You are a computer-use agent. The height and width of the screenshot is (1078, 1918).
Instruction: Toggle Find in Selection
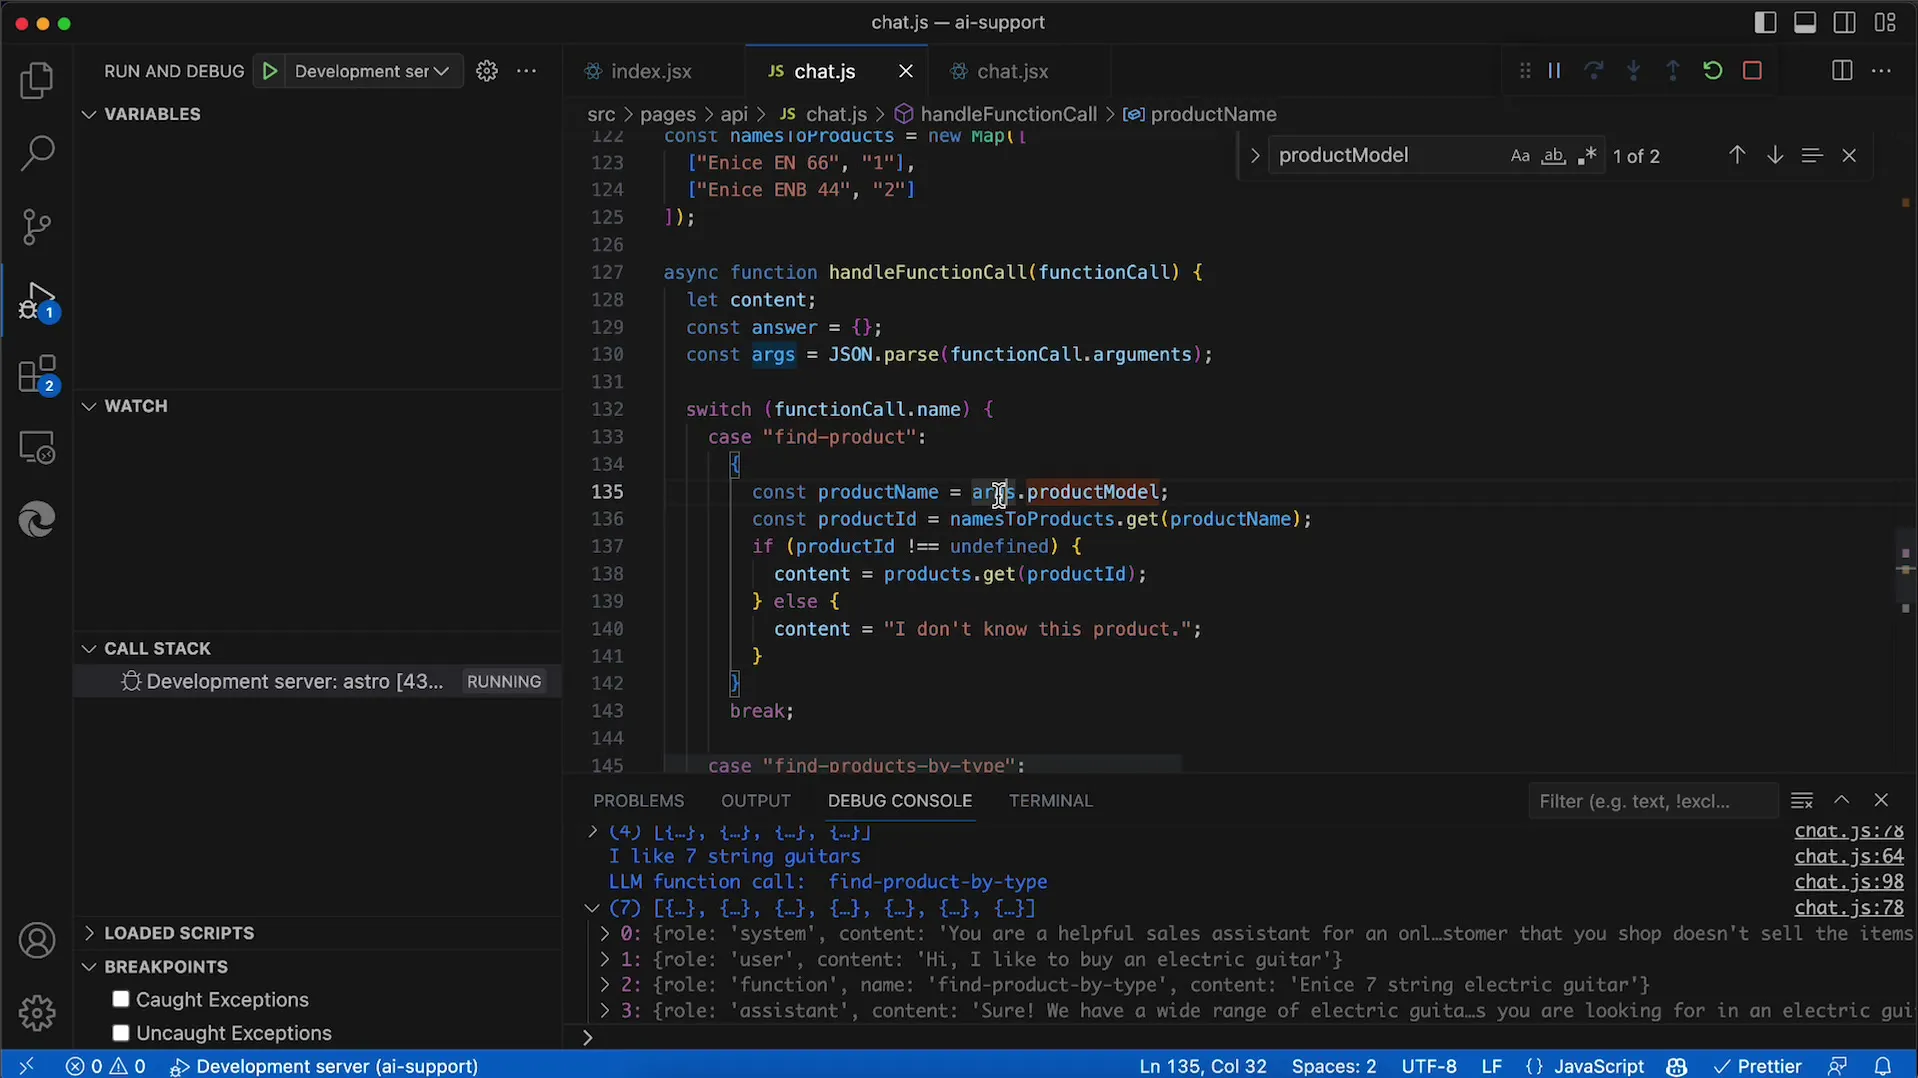pos(1812,156)
